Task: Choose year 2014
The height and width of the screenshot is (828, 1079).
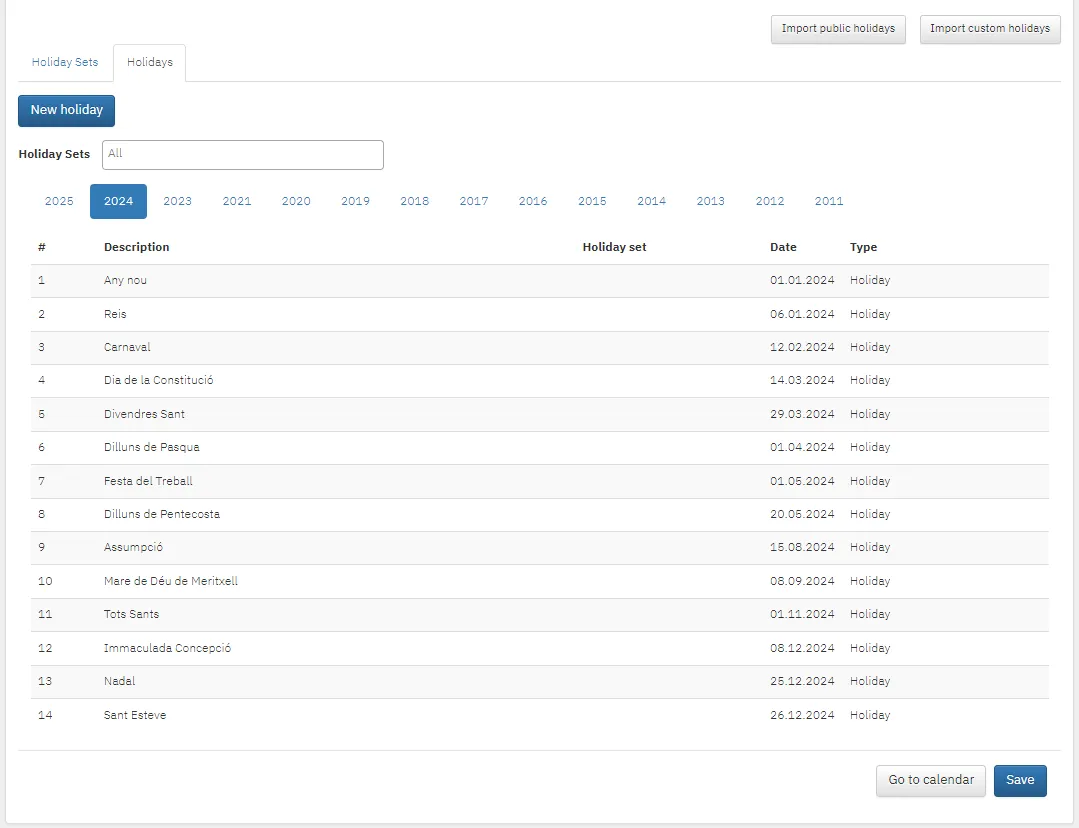Action: click(651, 201)
